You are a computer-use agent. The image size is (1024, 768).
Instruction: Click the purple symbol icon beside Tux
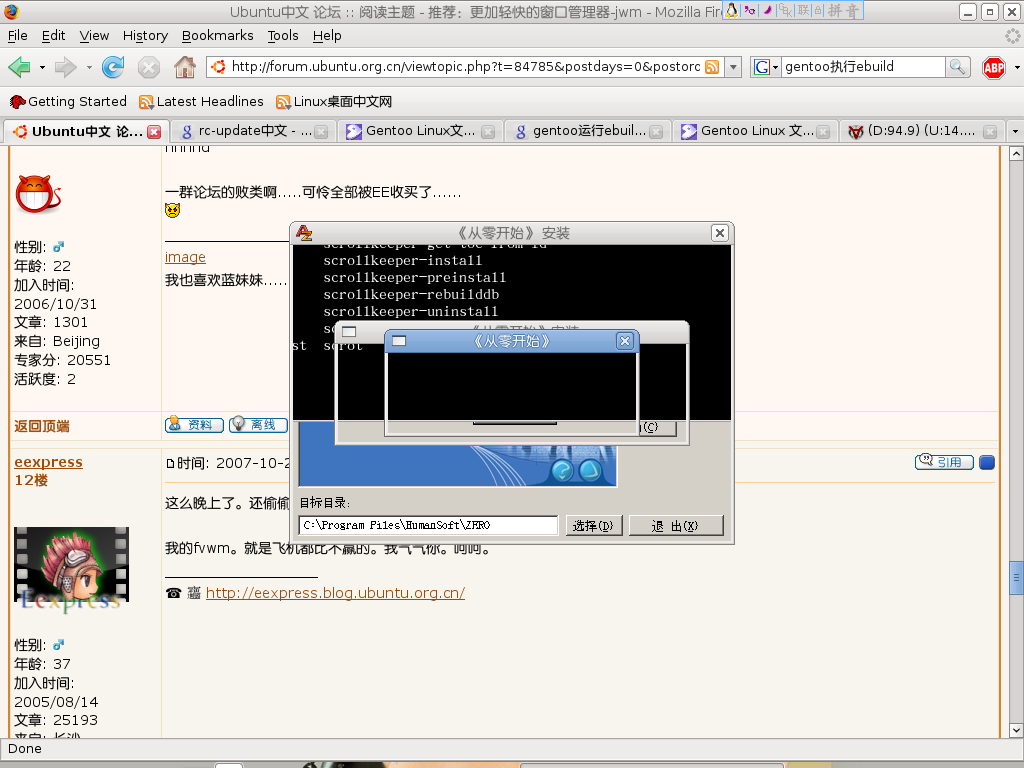click(x=750, y=10)
